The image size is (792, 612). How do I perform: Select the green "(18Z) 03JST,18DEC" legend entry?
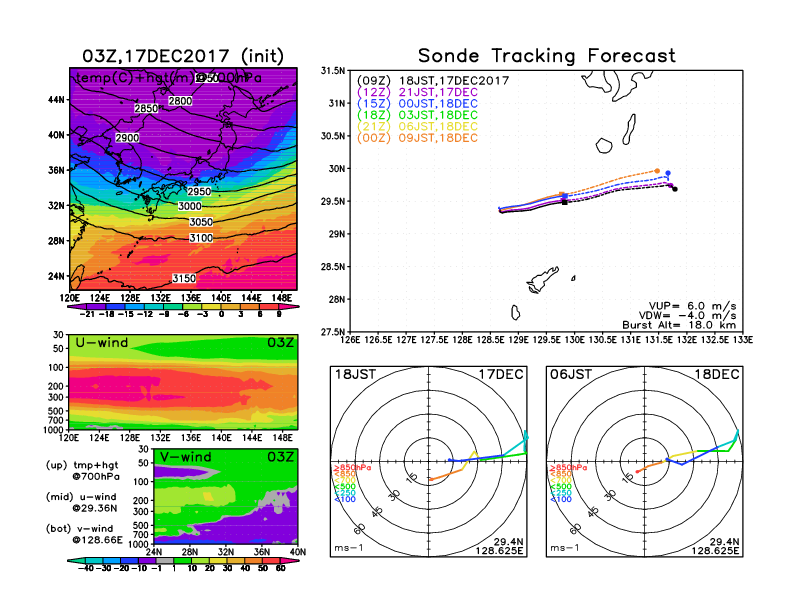click(x=417, y=115)
